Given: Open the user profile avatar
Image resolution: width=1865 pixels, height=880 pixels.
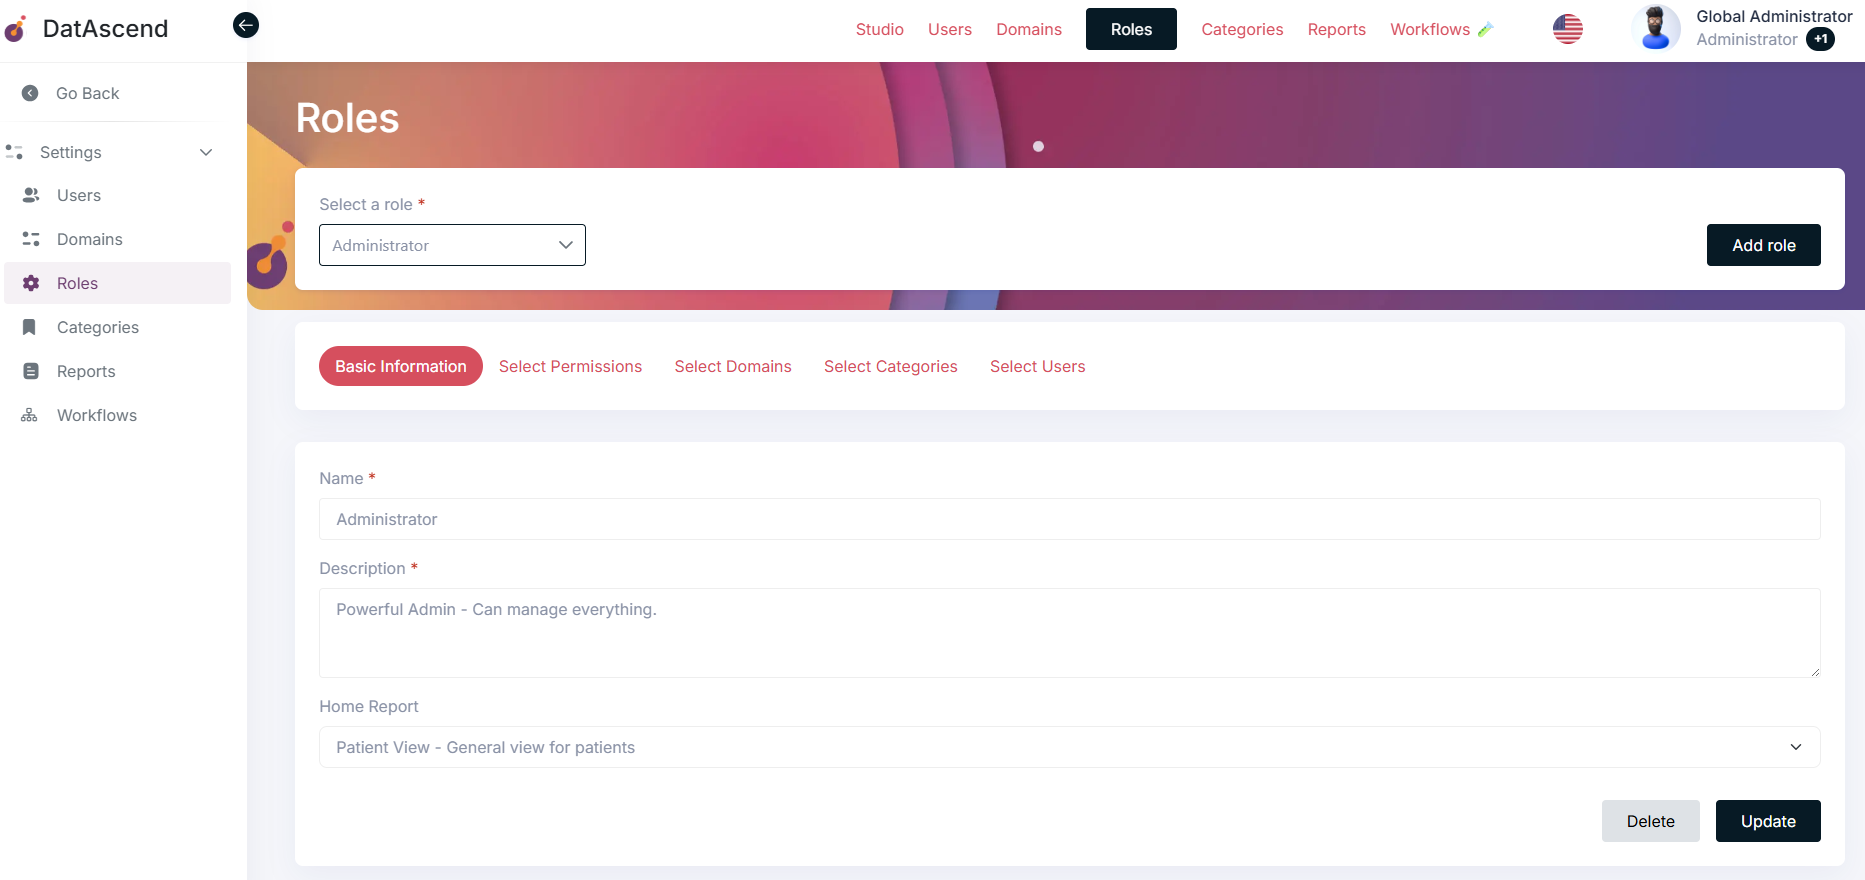Looking at the screenshot, I should 1655,28.
